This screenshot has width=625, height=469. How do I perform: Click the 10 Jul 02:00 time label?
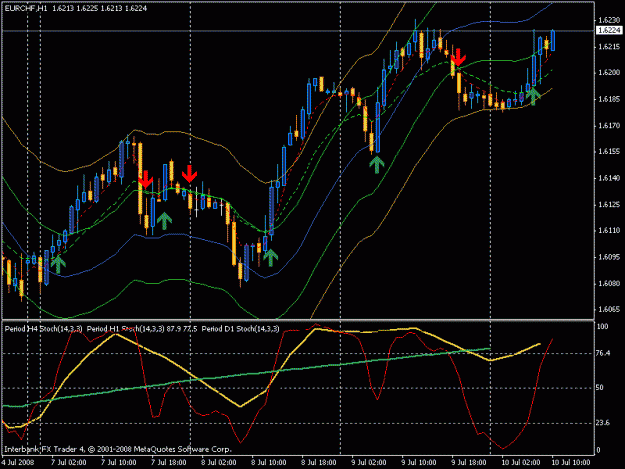click(x=520, y=462)
